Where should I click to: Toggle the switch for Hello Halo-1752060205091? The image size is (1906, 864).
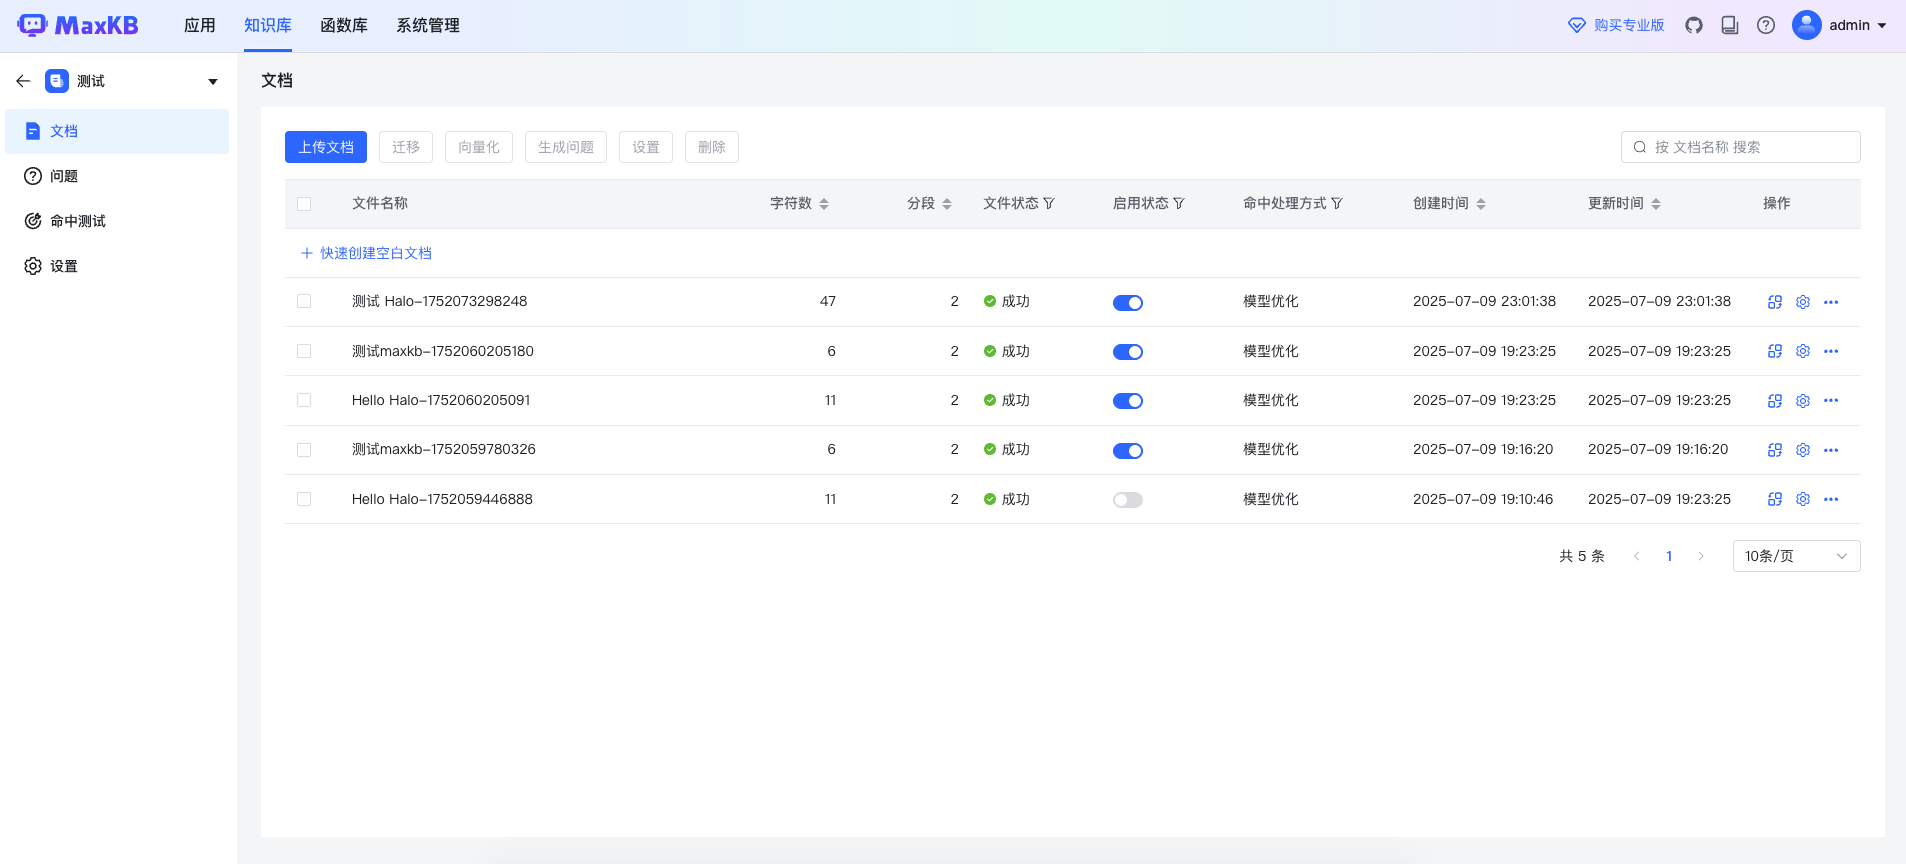click(x=1128, y=401)
